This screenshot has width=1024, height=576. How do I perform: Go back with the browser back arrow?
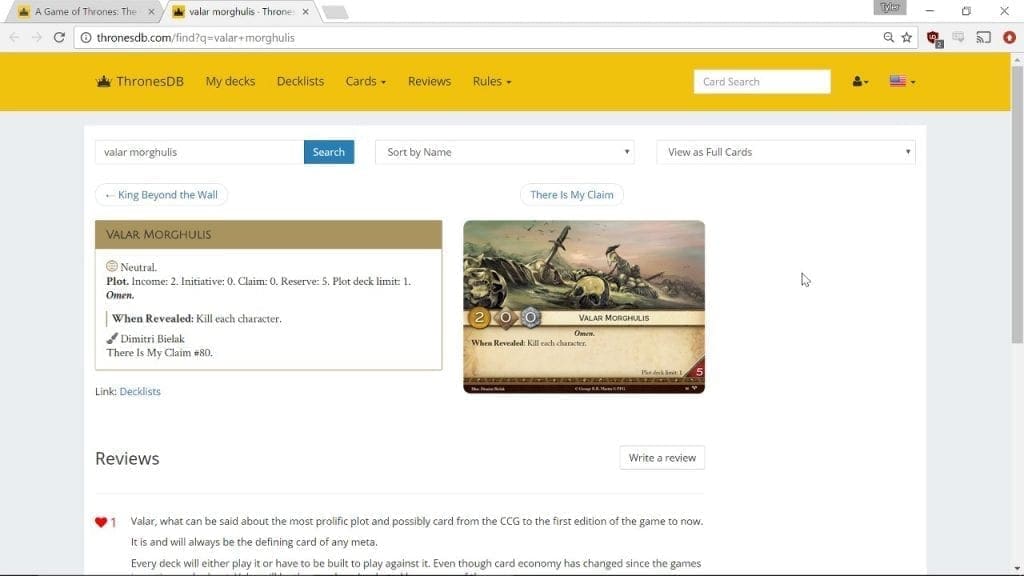14,38
